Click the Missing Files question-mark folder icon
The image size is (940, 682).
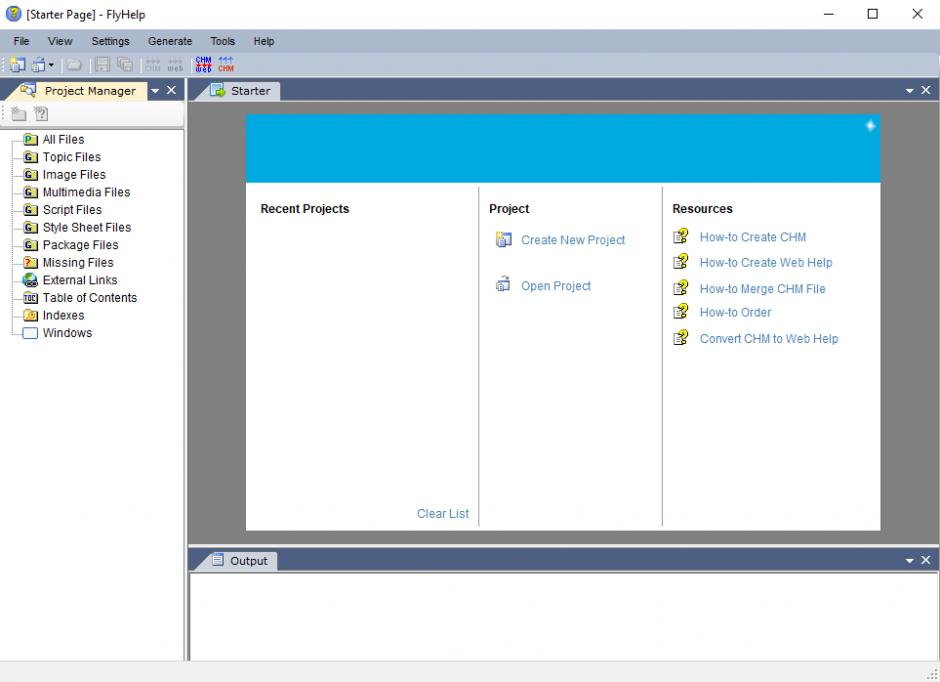tap(30, 262)
